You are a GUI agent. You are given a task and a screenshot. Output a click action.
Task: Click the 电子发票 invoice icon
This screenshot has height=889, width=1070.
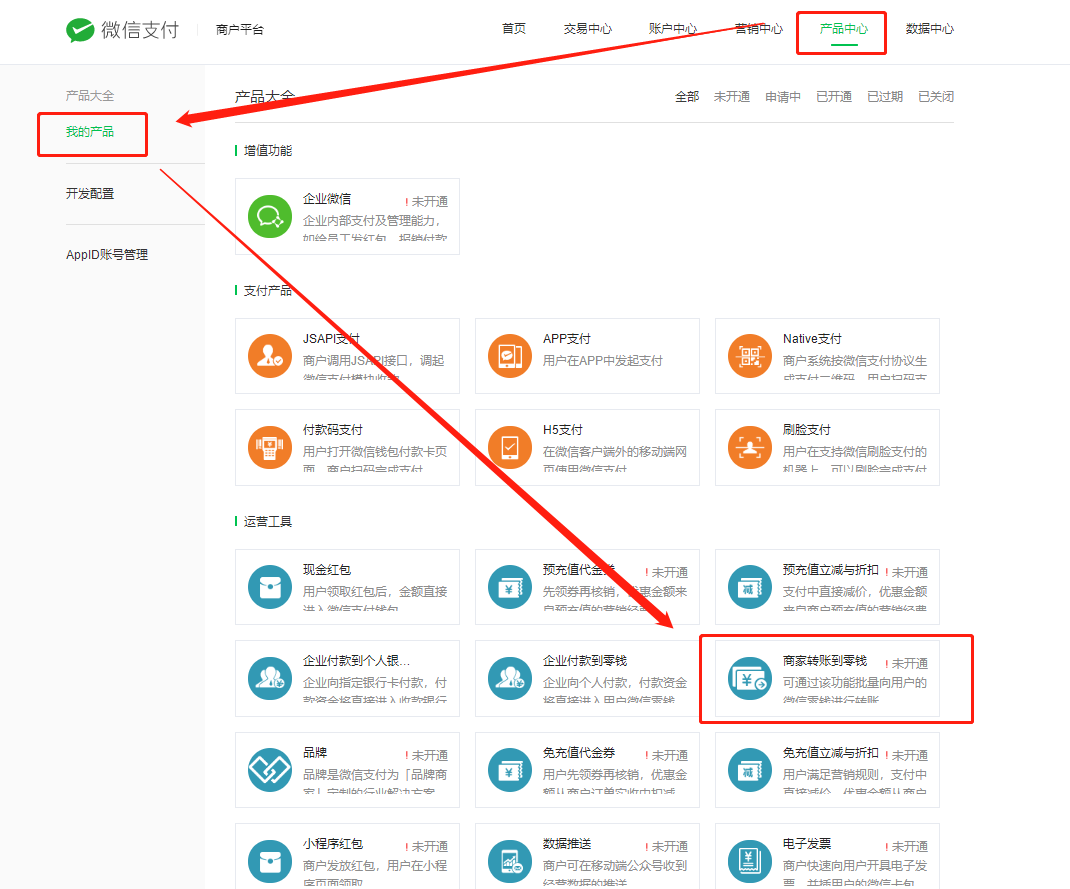coord(749,860)
